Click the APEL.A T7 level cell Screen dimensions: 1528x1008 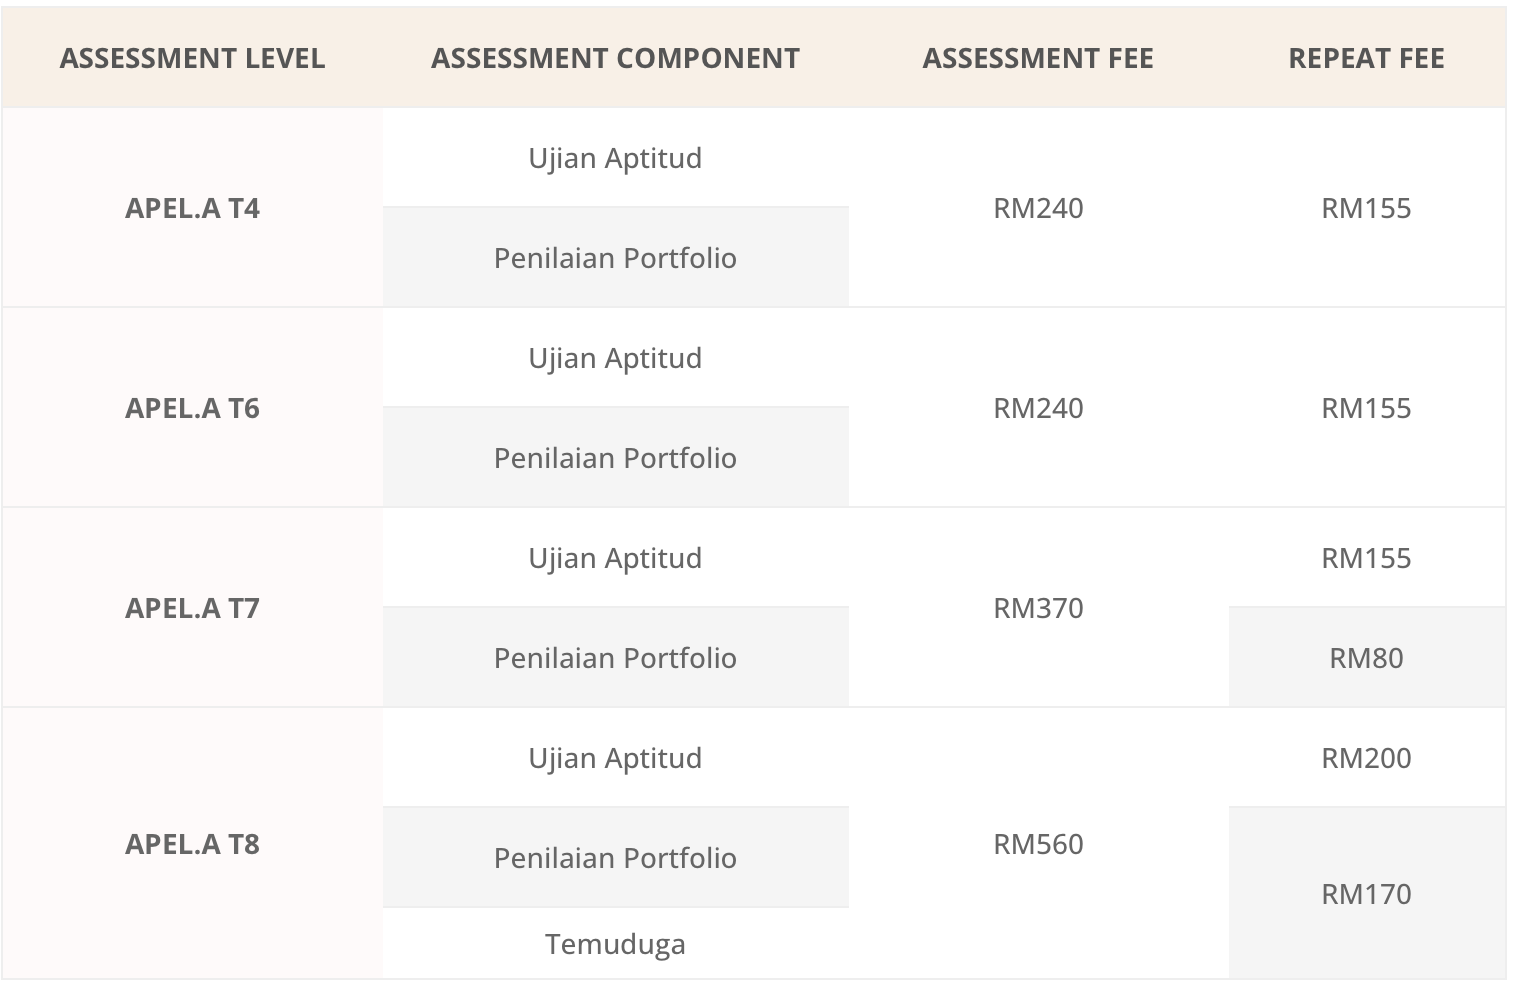pos(192,608)
